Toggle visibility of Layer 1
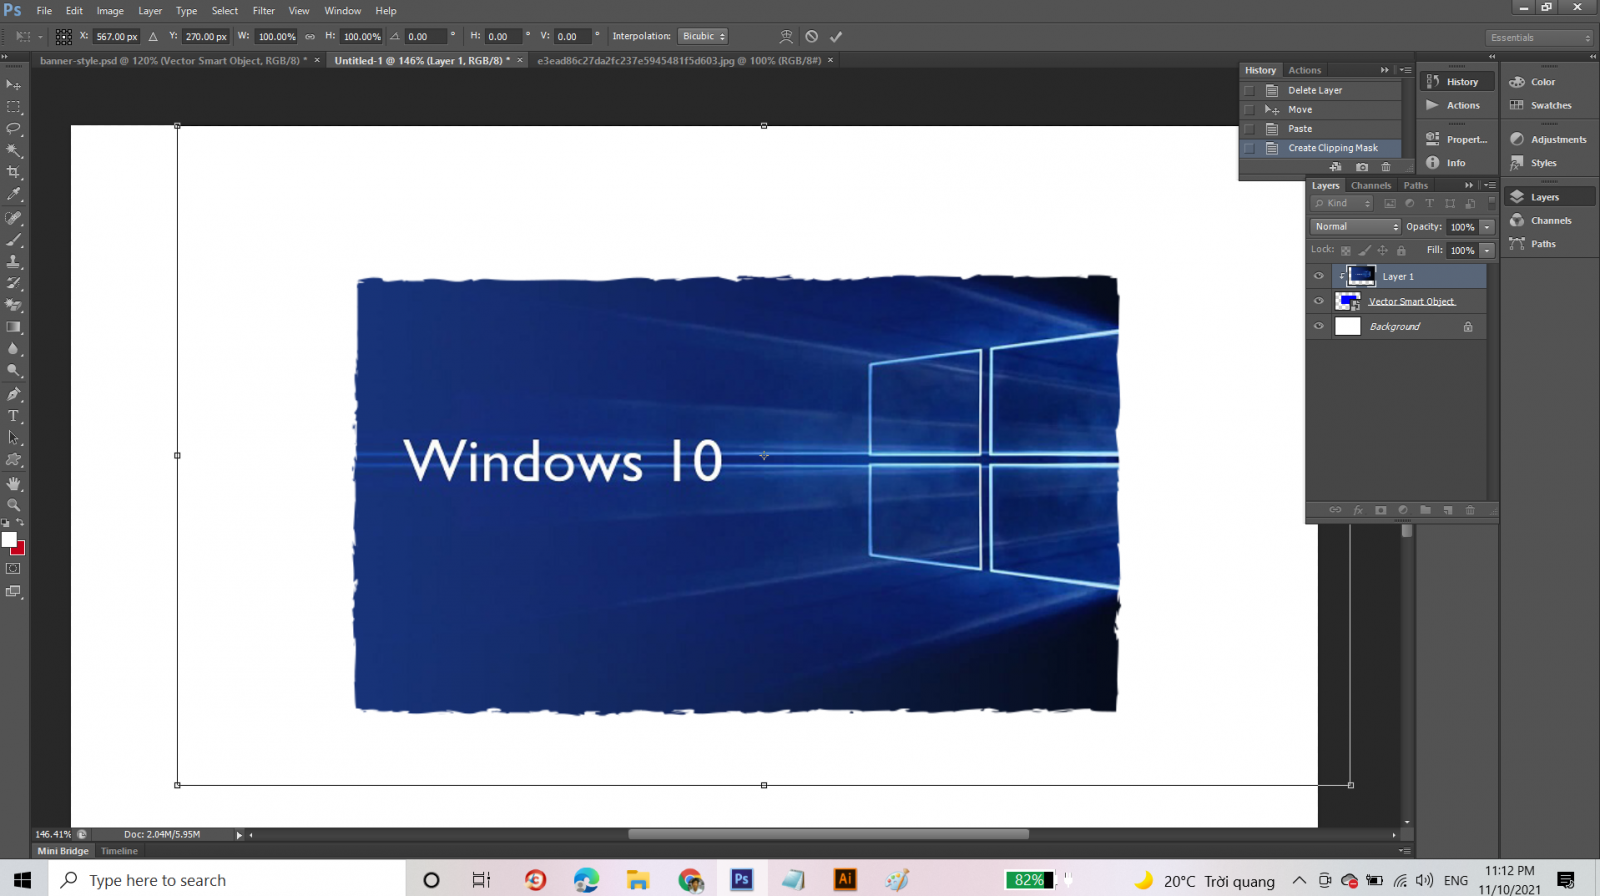Viewport: 1600px width, 896px height. pyautogui.click(x=1318, y=276)
